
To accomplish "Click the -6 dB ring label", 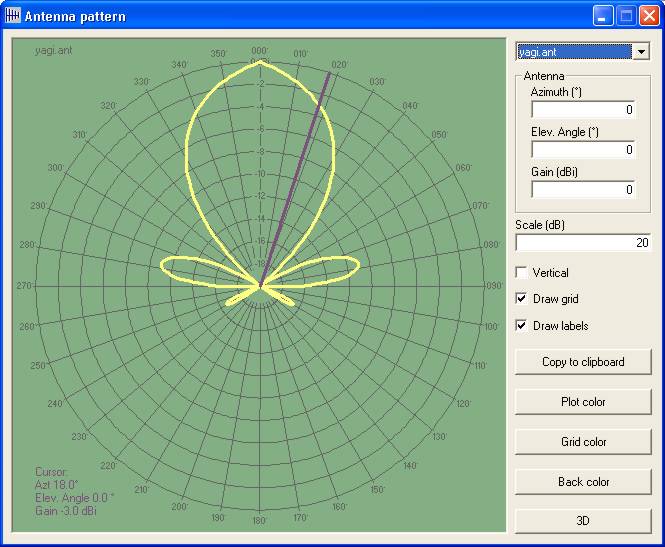I will click(x=261, y=128).
